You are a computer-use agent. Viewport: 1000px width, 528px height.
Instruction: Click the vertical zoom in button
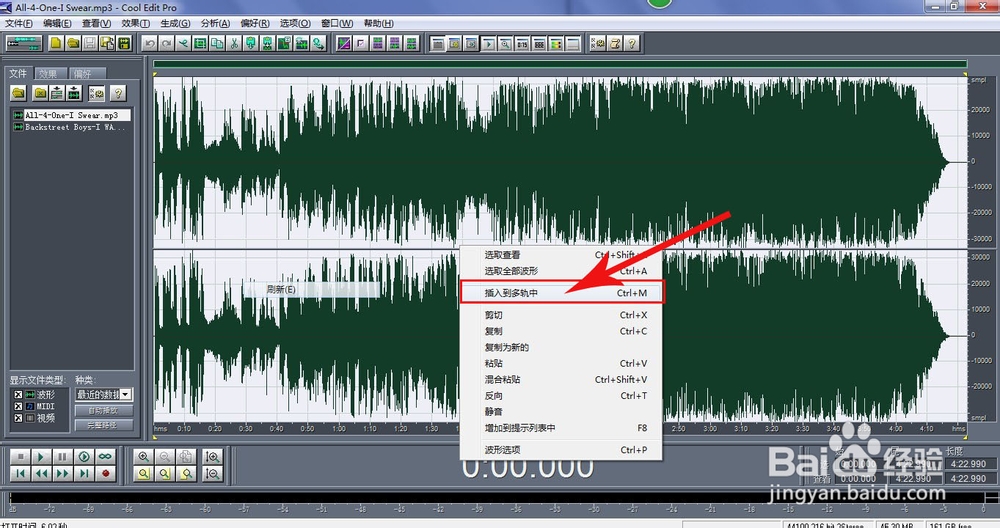point(212,457)
